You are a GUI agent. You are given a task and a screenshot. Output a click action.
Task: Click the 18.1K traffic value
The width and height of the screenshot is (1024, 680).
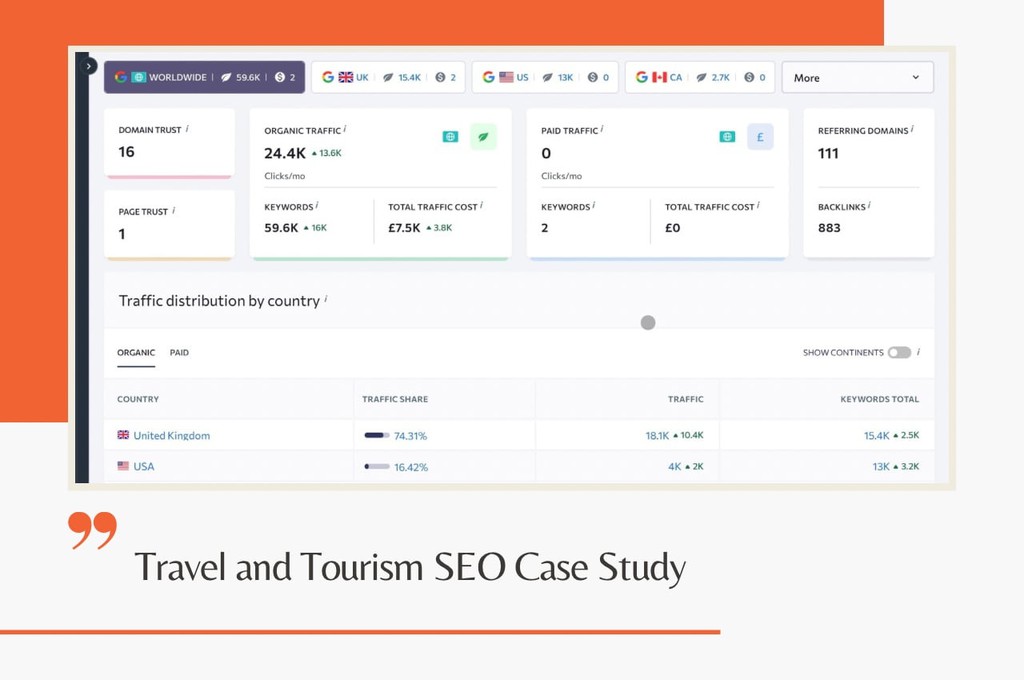click(x=657, y=436)
